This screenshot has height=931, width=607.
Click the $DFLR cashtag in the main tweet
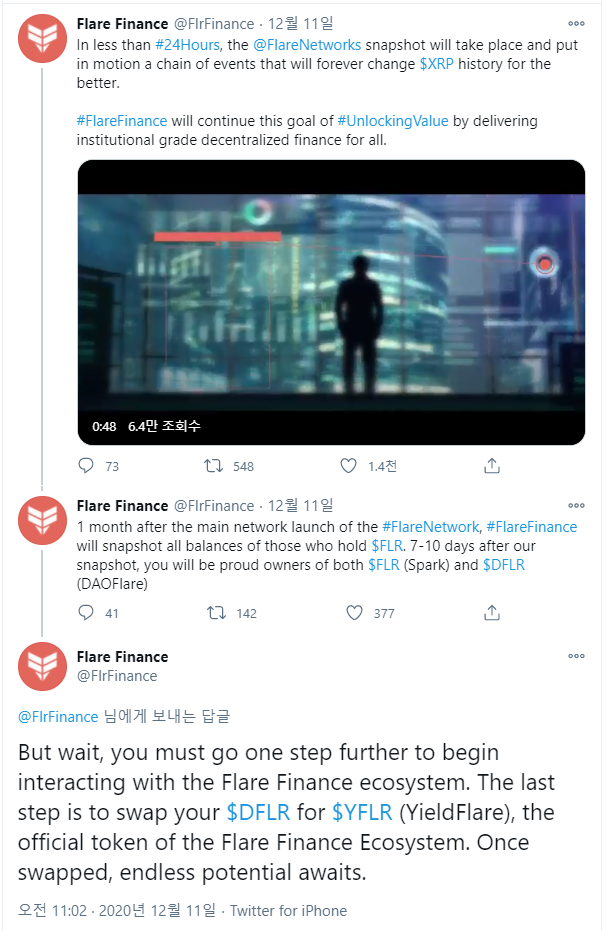coord(258,812)
